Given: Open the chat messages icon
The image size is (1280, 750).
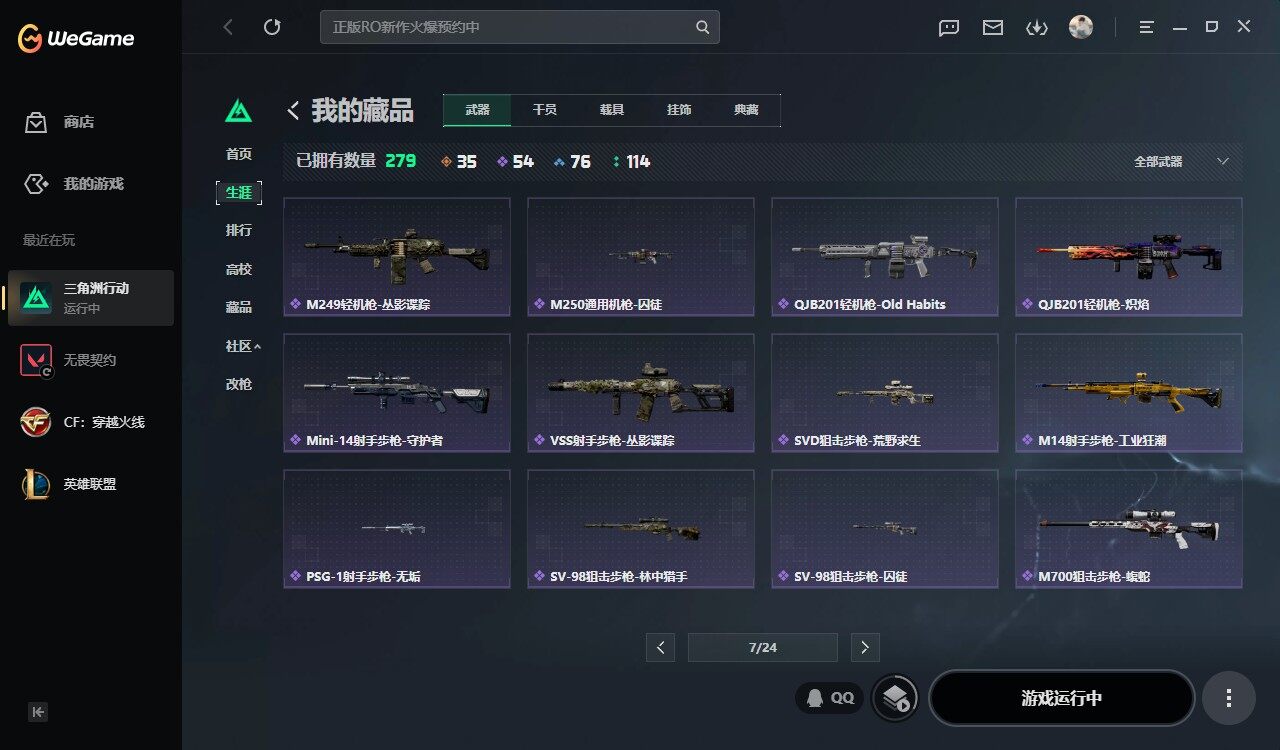Looking at the screenshot, I should [x=949, y=27].
